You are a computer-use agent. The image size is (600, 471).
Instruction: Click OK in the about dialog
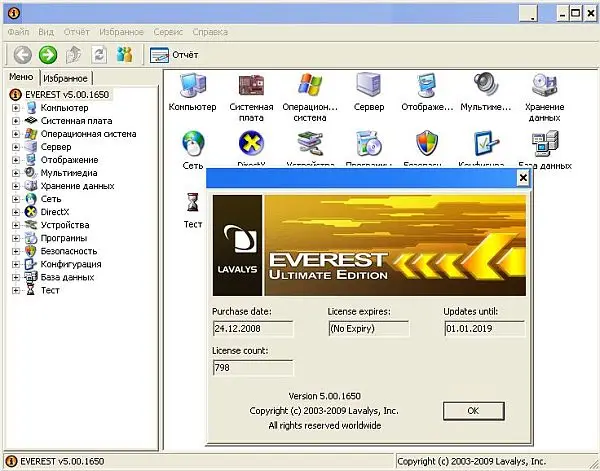tap(473, 411)
